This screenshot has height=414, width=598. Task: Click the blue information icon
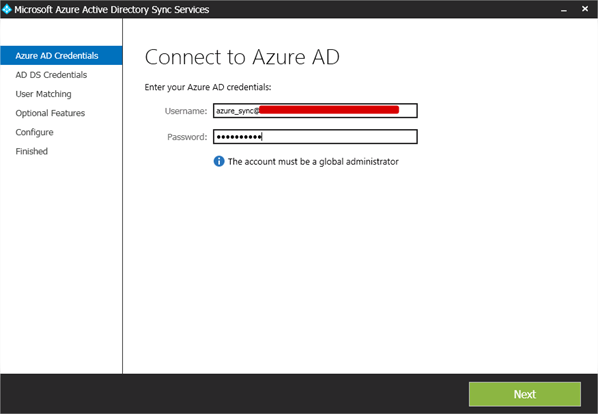pos(219,161)
